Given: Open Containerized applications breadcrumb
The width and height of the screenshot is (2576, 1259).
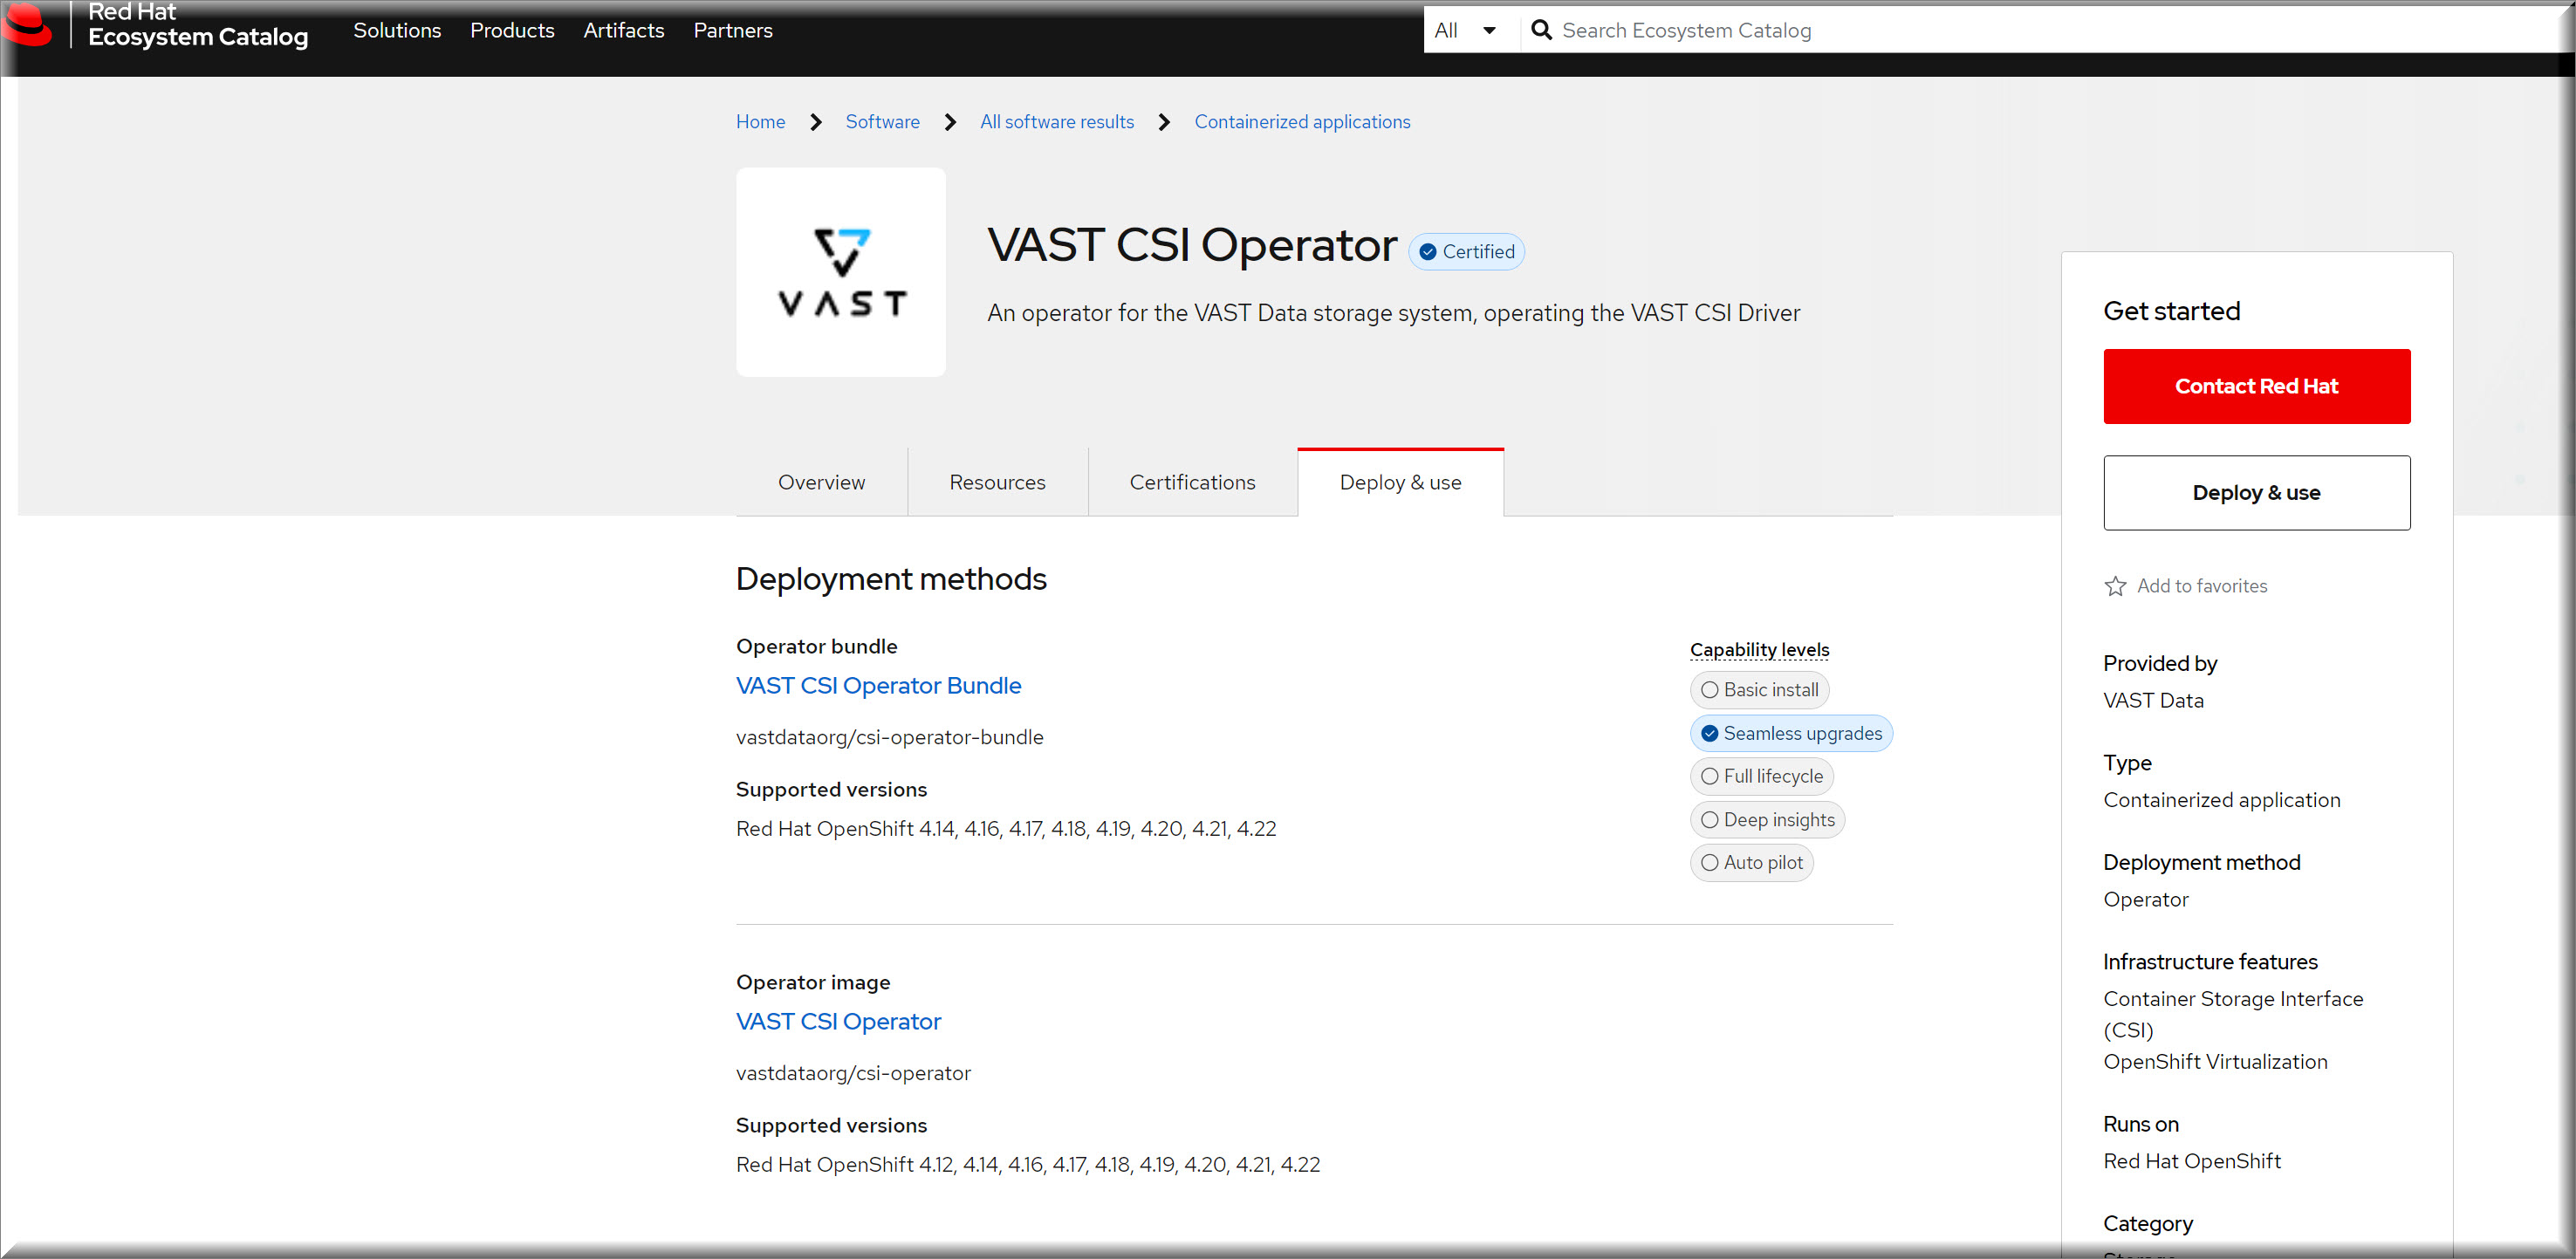Looking at the screenshot, I should tap(1302, 122).
